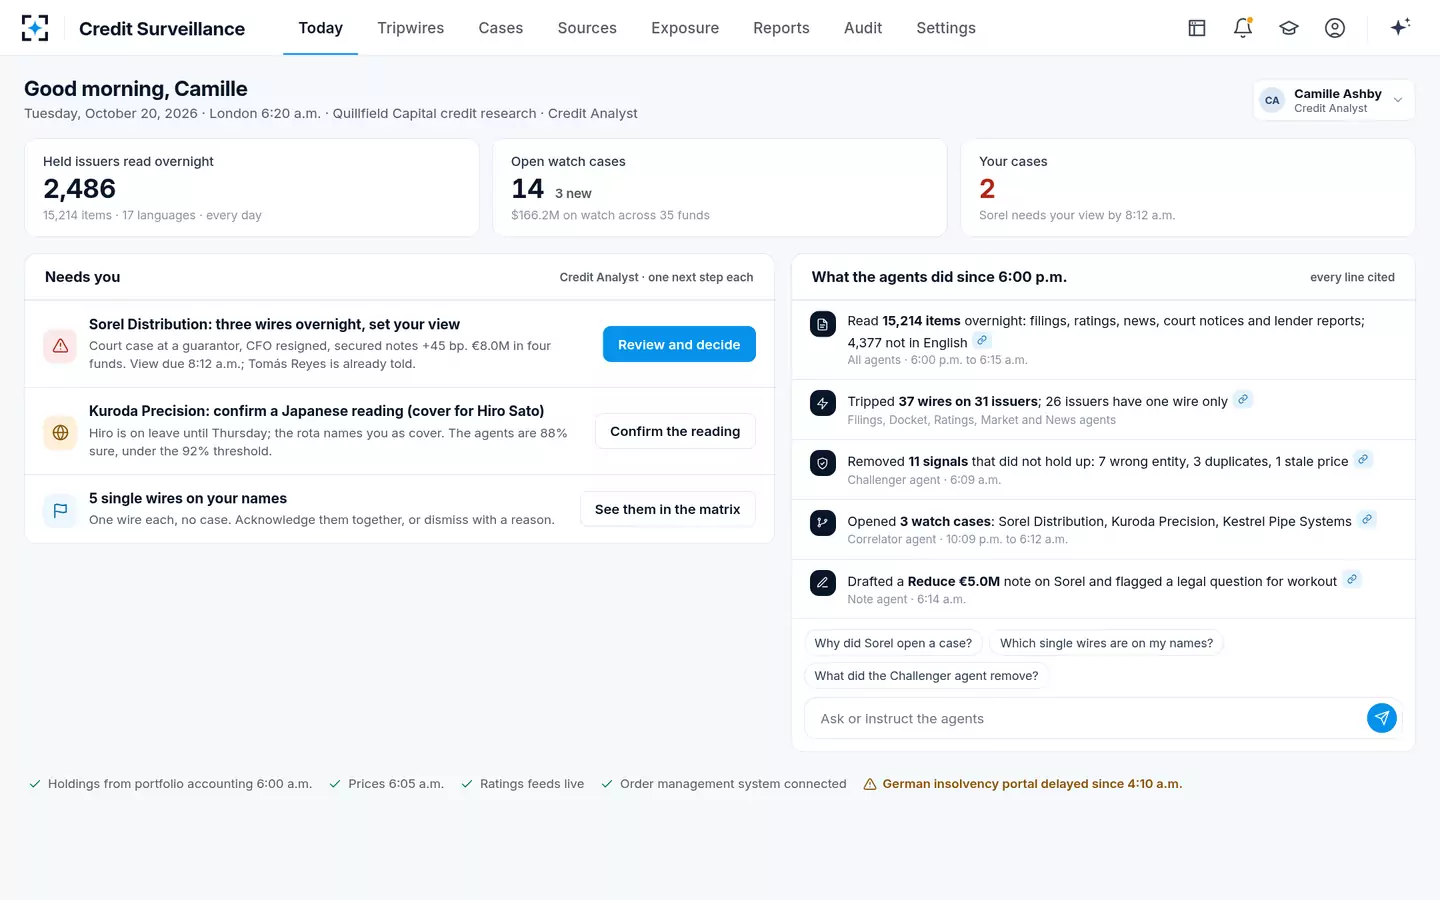
Task: Open the Exposure tab
Action: pyautogui.click(x=685, y=28)
